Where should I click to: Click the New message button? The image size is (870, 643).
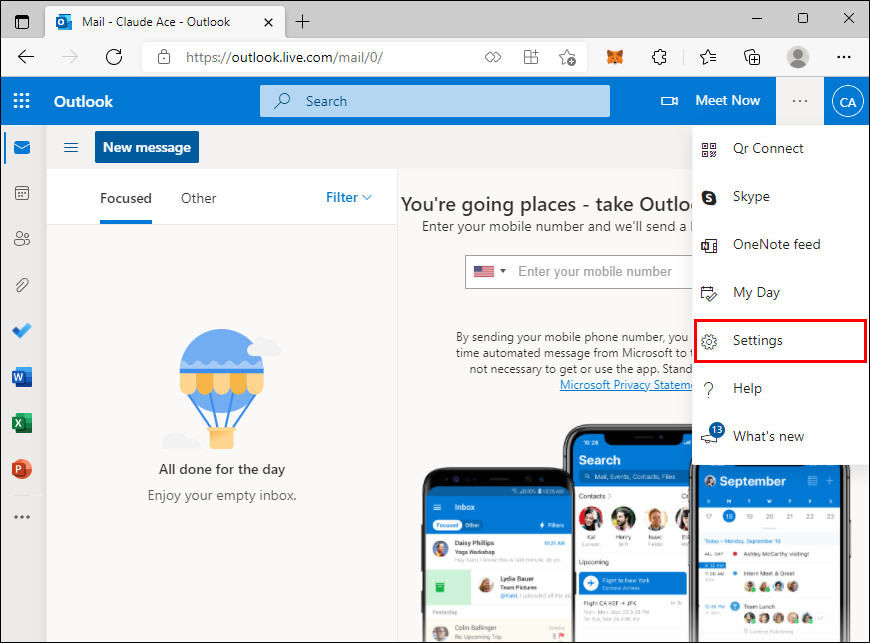point(147,147)
